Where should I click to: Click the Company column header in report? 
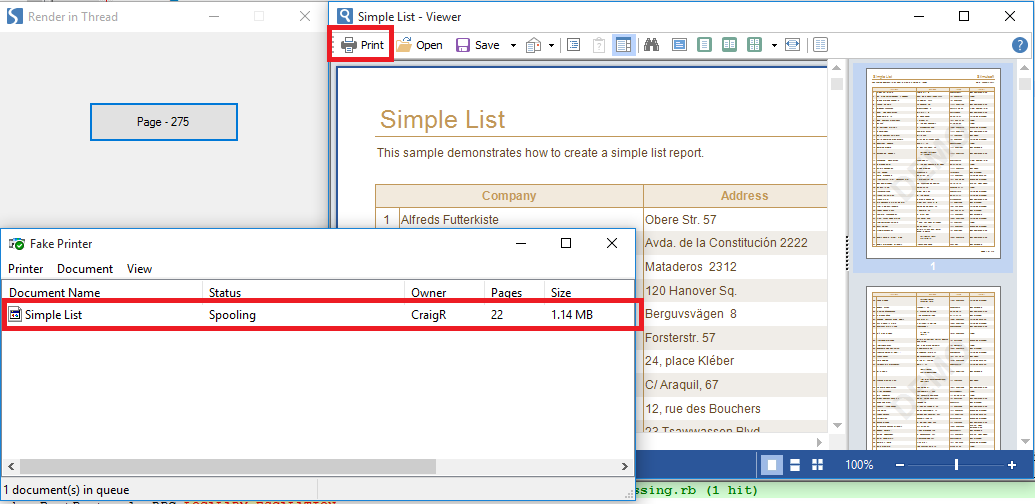(509, 196)
